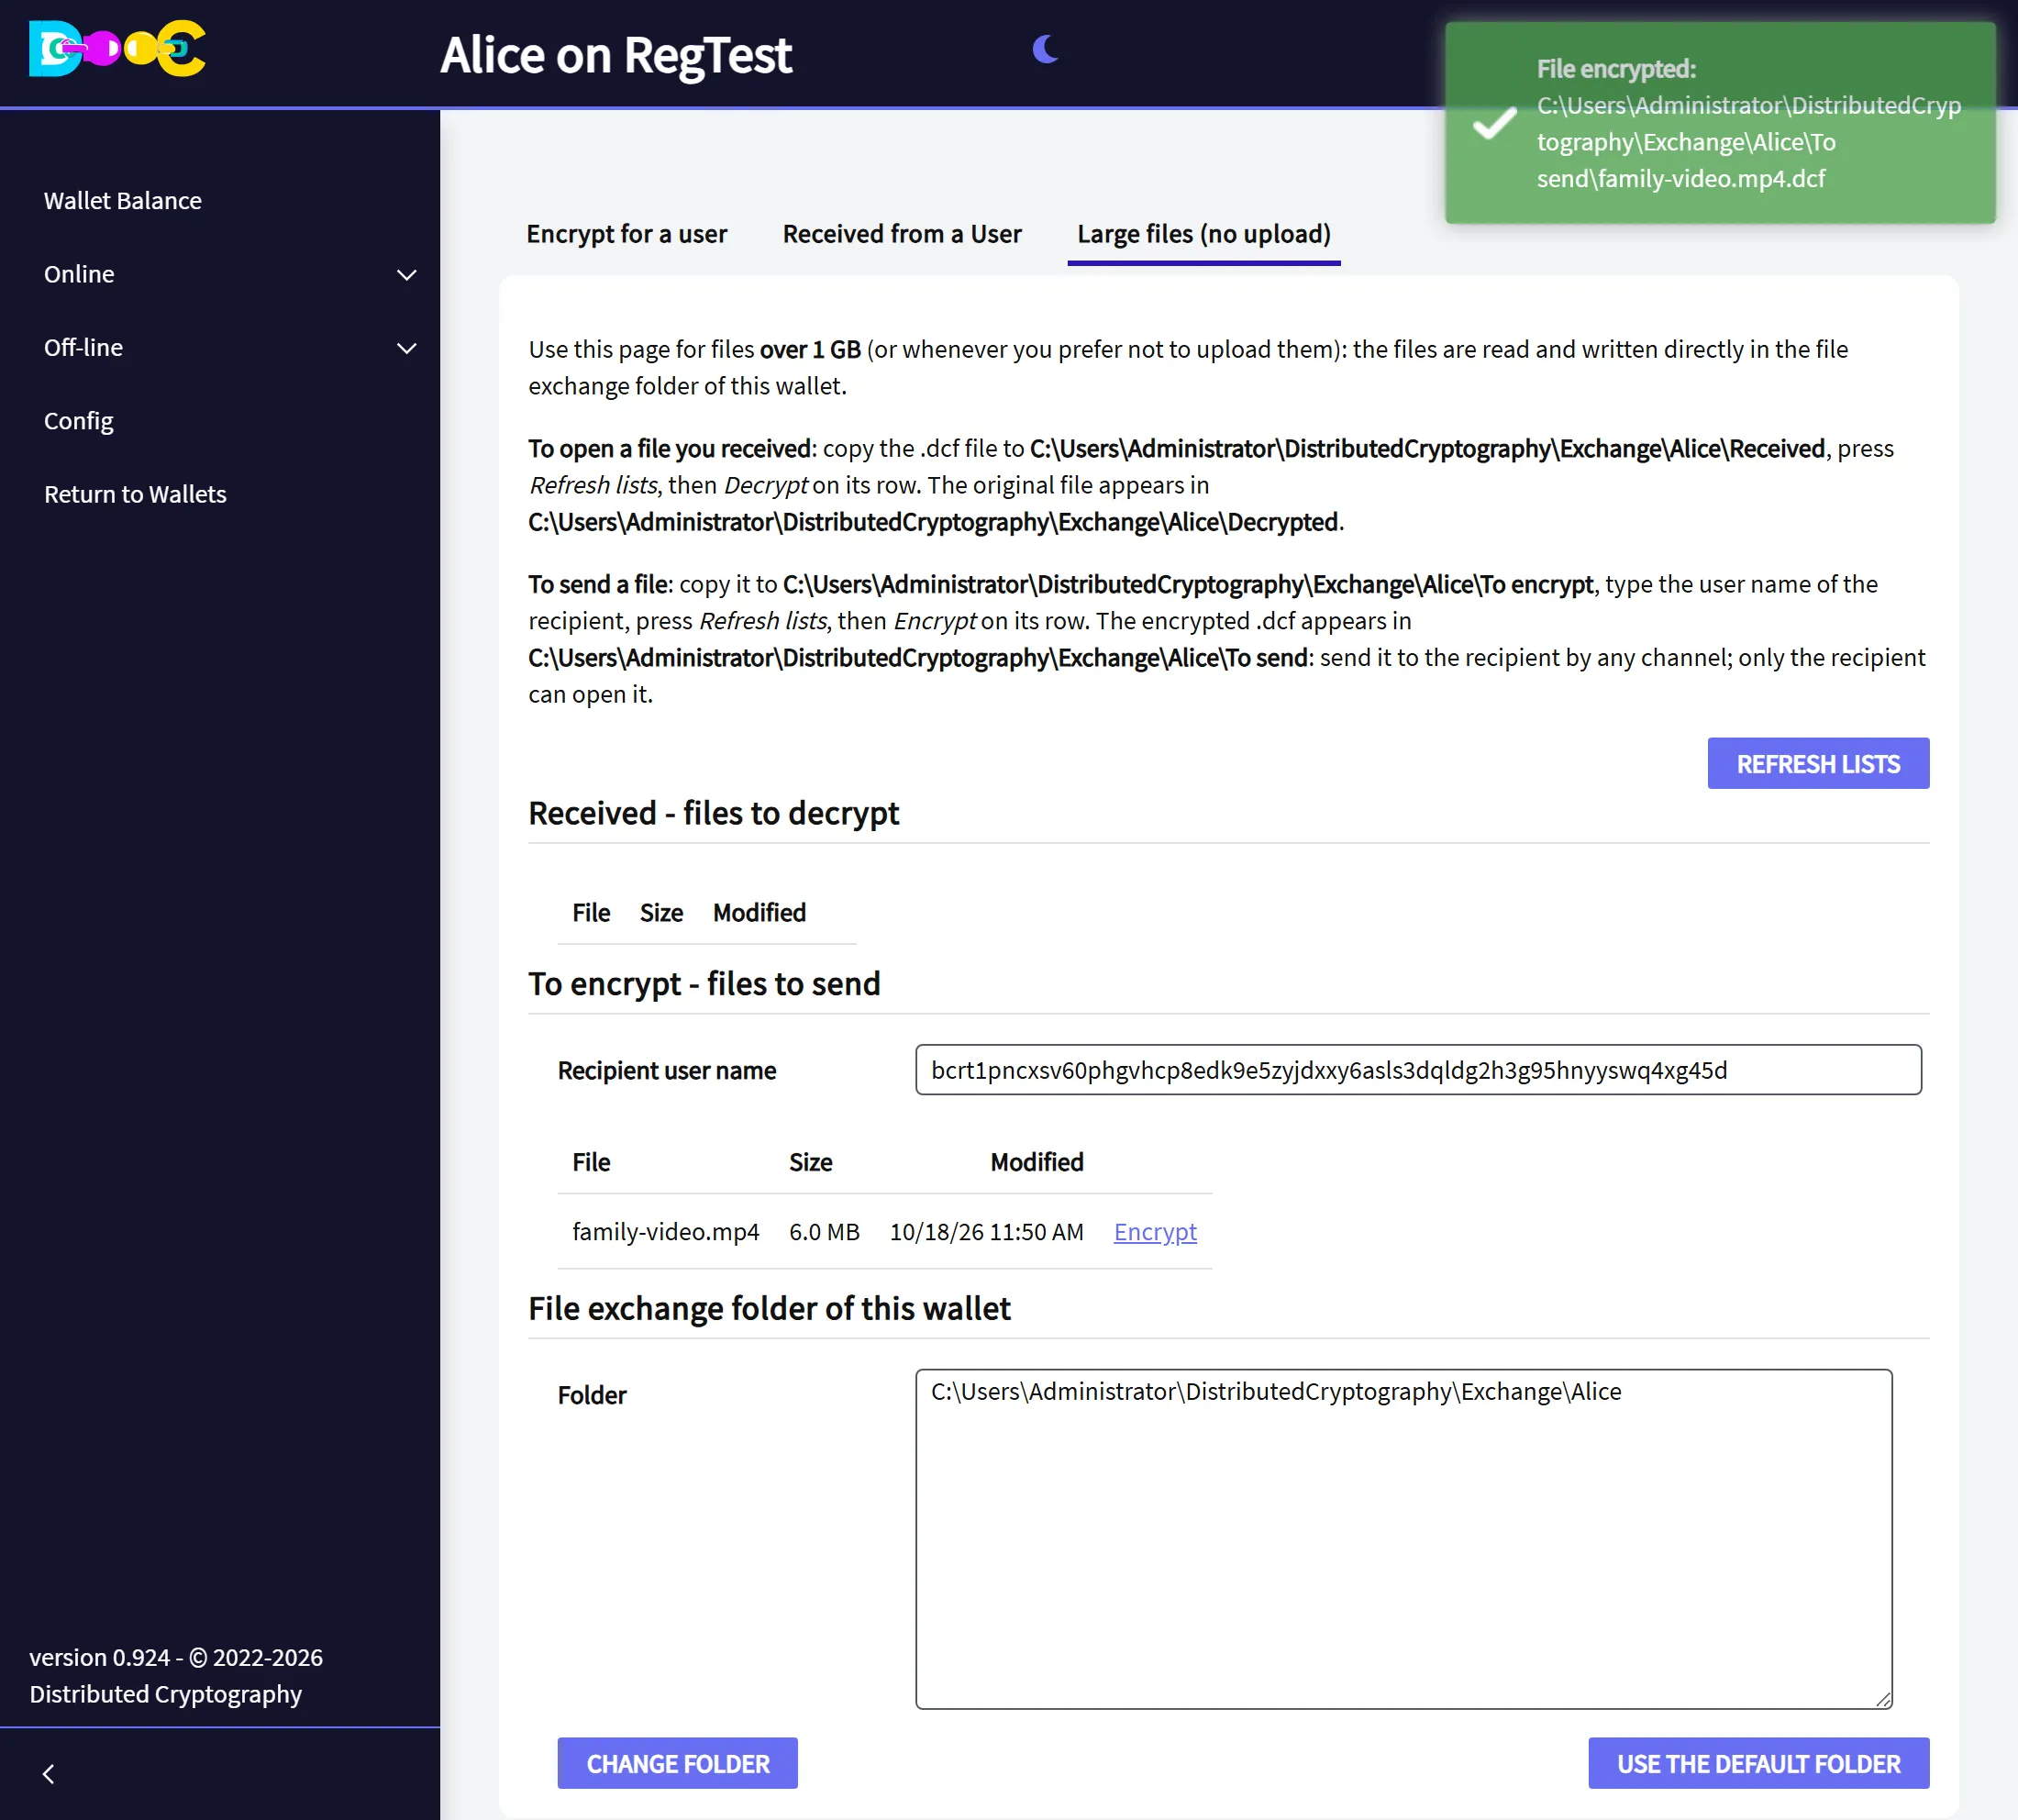Select the Large files (no upload) tab
The height and width of the screenshot is (1820, 2018).
coord(1204,234)
